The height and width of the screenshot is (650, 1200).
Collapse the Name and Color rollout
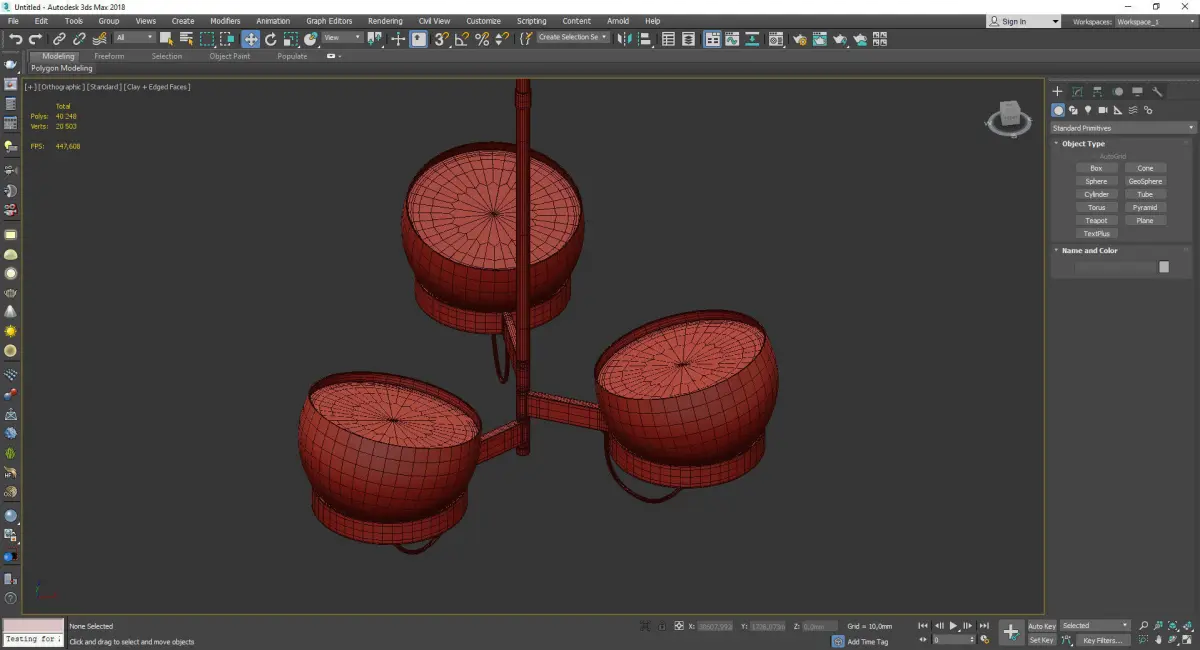click(x=1089, y=251)
